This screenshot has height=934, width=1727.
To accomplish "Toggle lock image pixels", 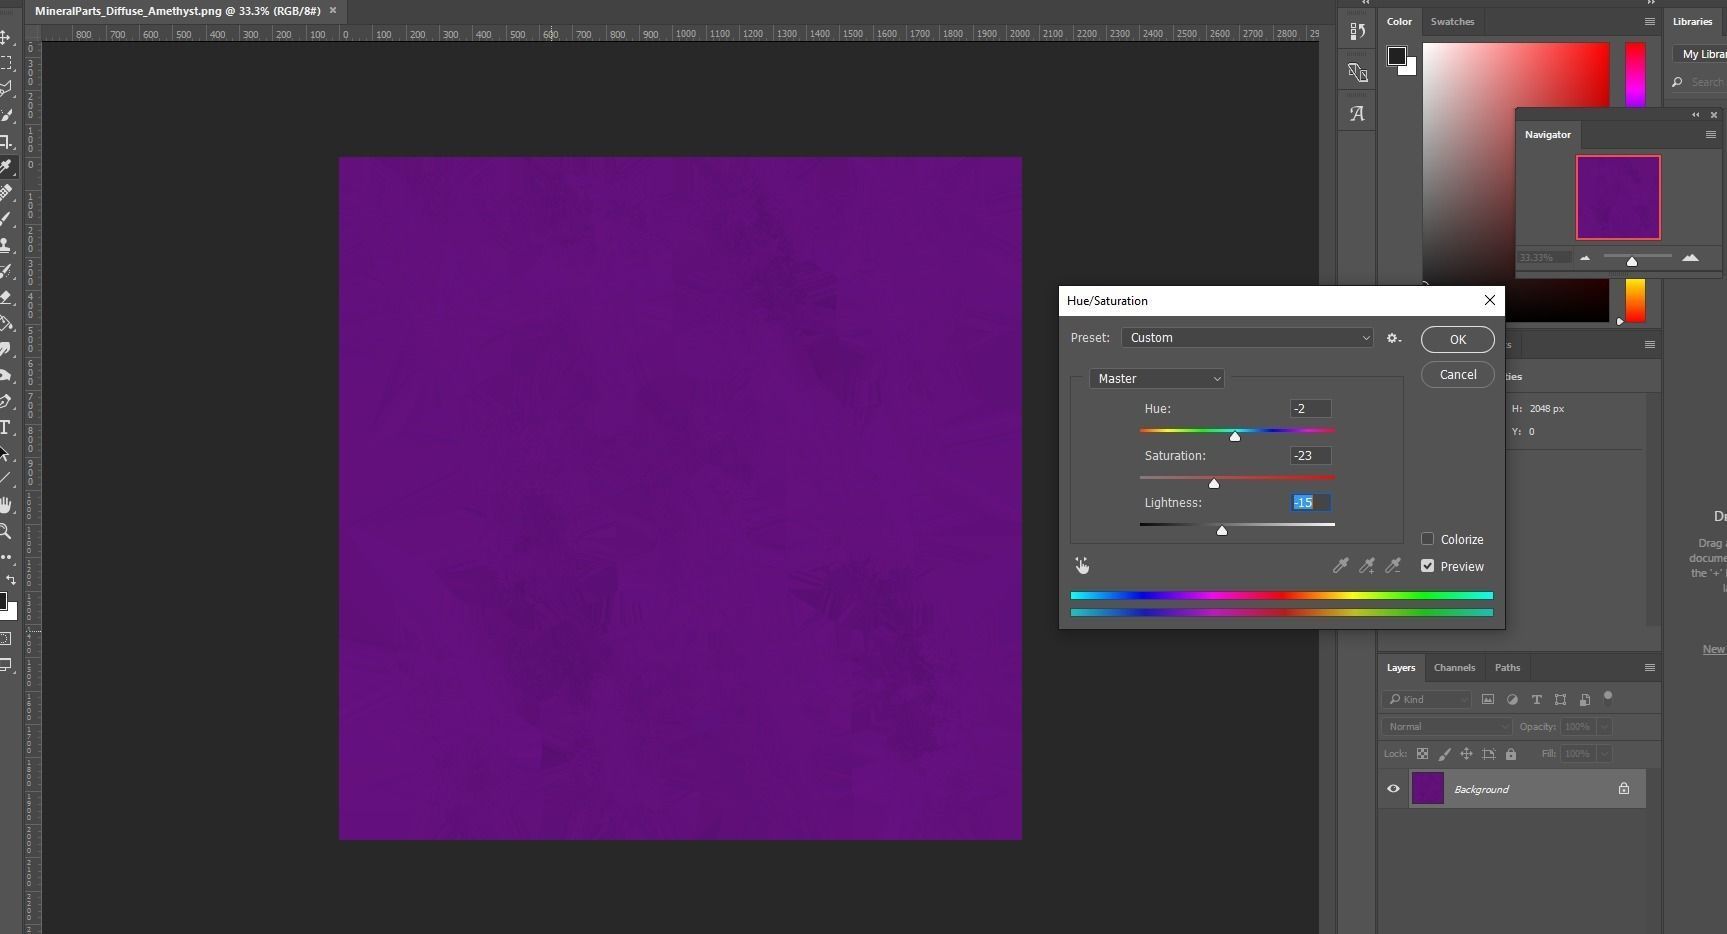I will coord(1444,754).
